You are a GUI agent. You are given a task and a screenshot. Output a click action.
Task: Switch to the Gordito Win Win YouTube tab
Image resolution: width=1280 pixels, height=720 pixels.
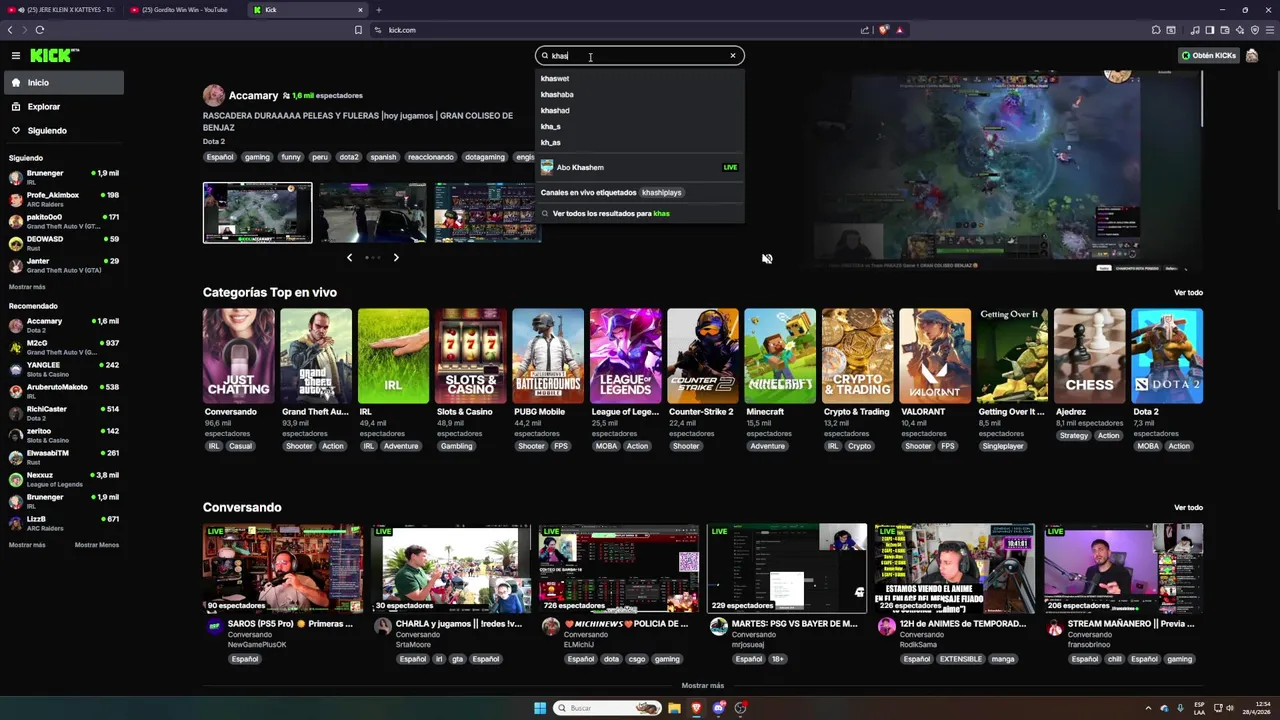185,10
